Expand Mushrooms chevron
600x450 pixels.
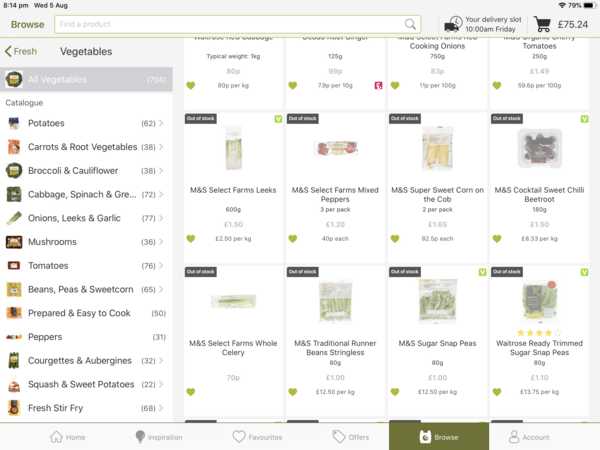pyautogui.click(x=161, y=242)
